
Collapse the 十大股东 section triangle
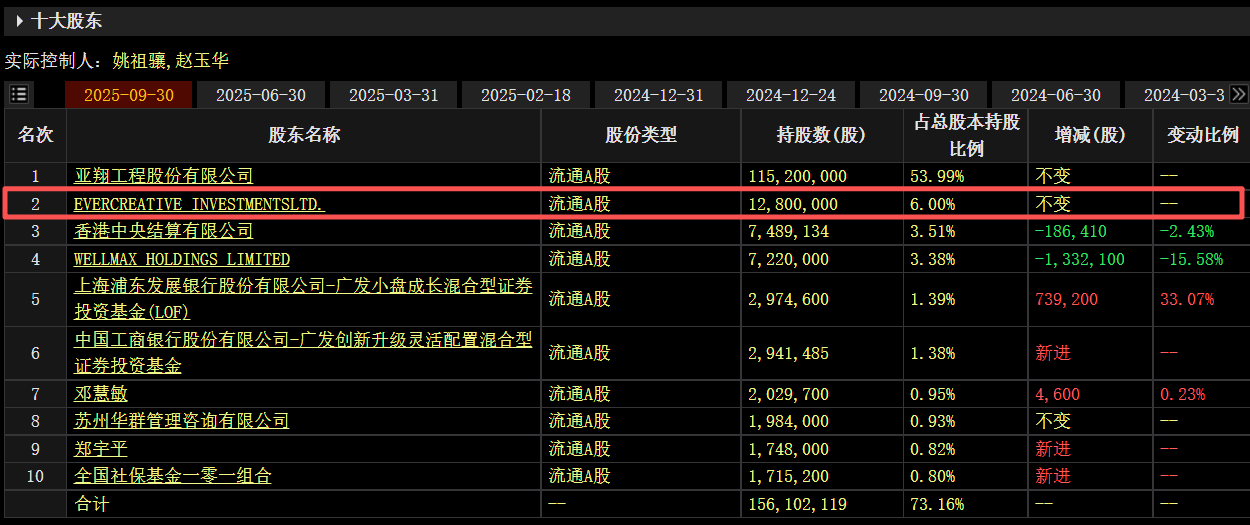(x=19, y=20)
